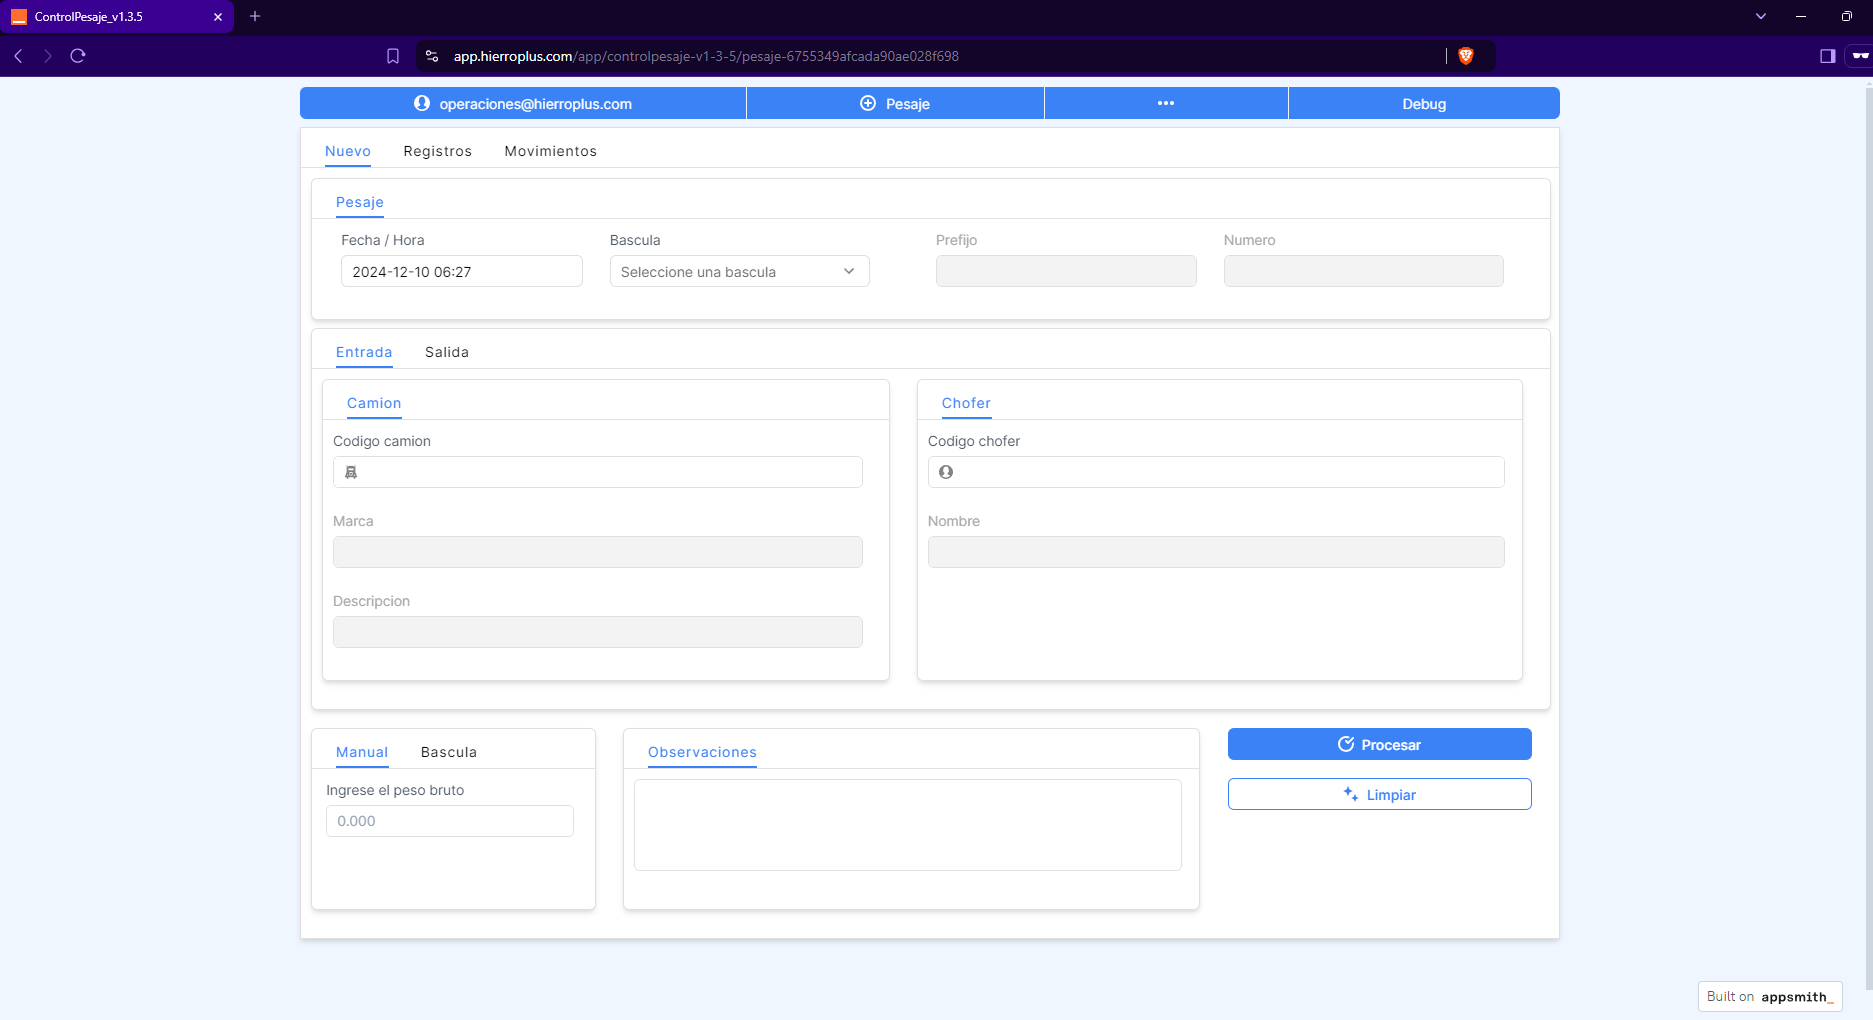Click the Brave Shields lion icon
Image resolution: width=1873 pixels, height=1020 pixels.
[x=1466, y=56]
